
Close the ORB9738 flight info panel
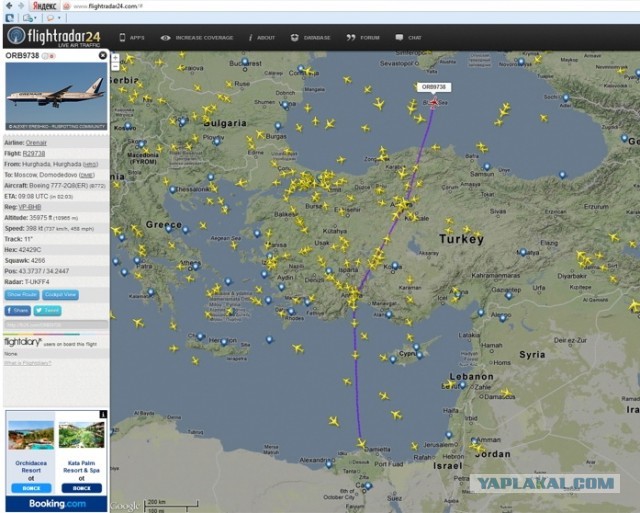tap(102, 55)
